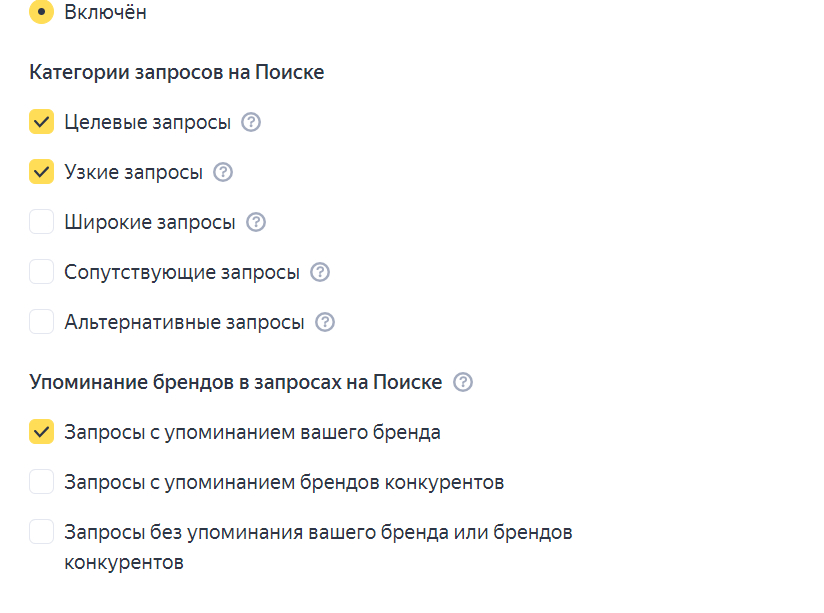824x613 pixels.
Task: Select the Включён radio button
Action: point(41,12)
